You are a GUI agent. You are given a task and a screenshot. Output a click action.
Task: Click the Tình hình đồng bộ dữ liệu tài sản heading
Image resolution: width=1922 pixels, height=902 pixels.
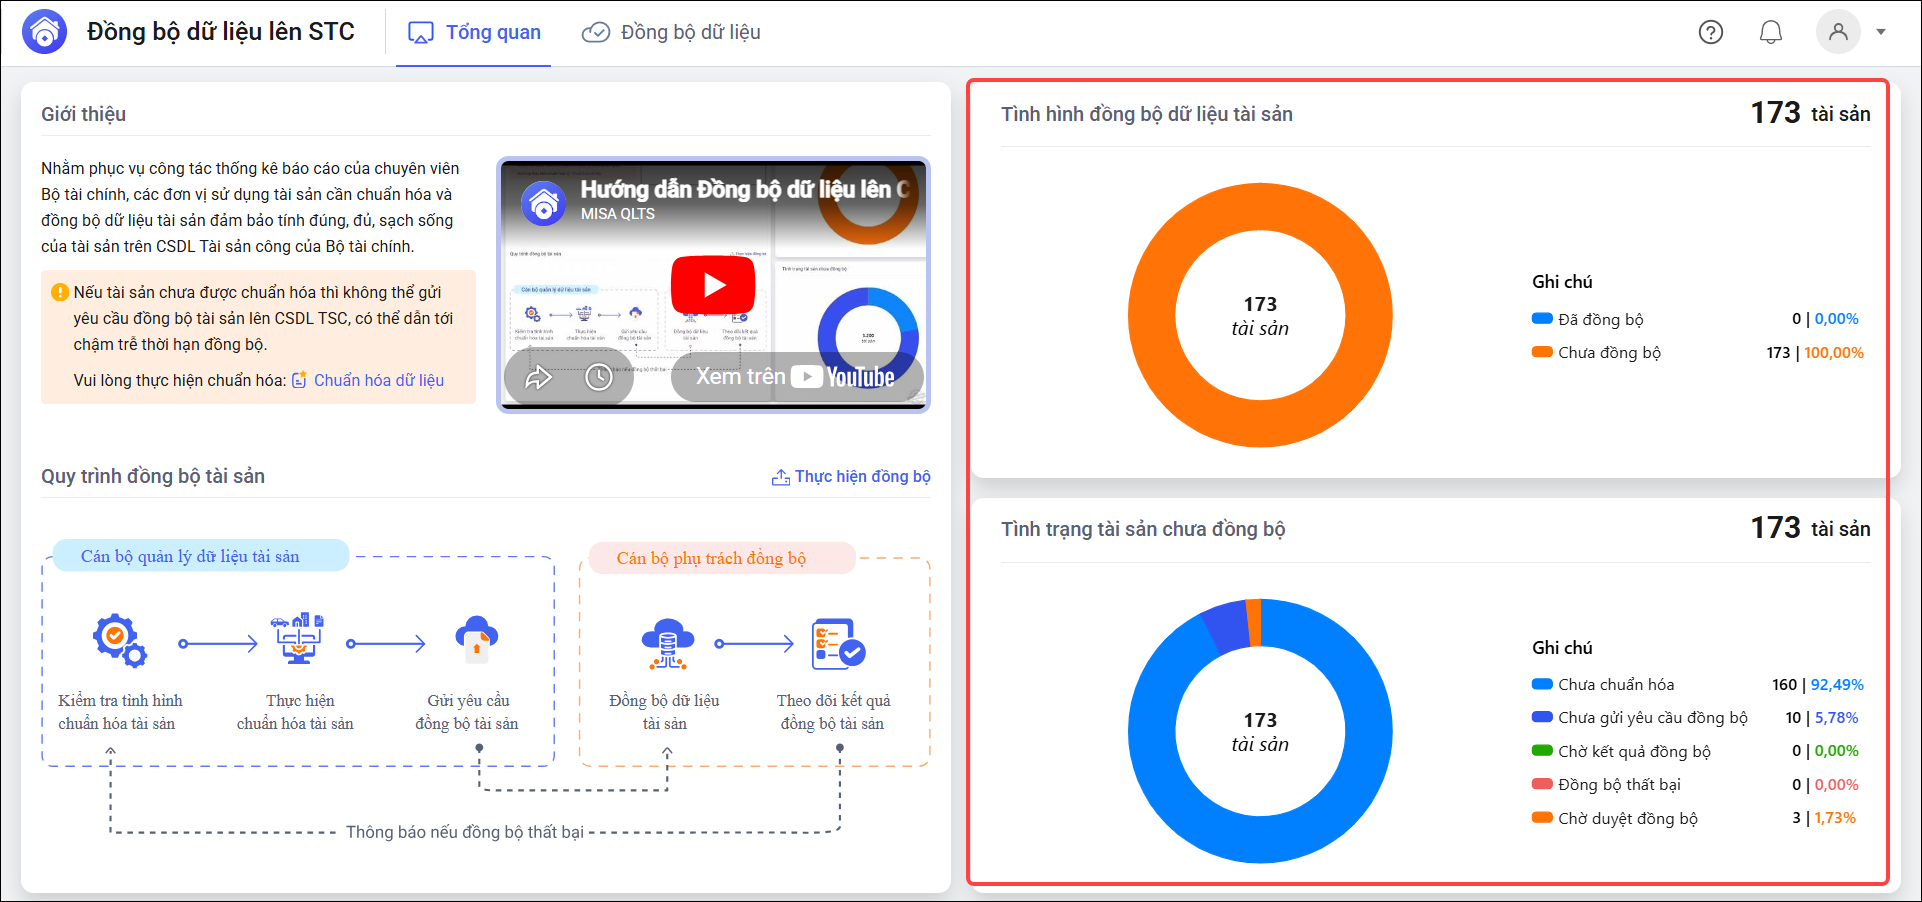tap(1147, 114)
